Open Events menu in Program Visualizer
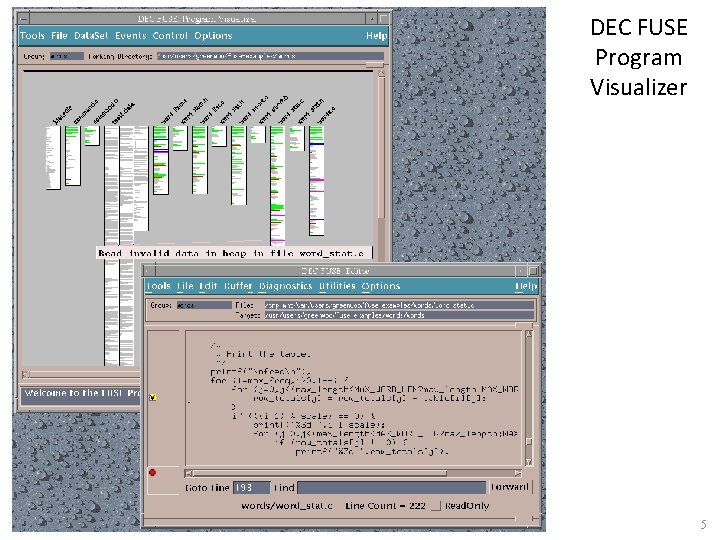Screen dimensions: 720x540 click(x=130, y=36)
